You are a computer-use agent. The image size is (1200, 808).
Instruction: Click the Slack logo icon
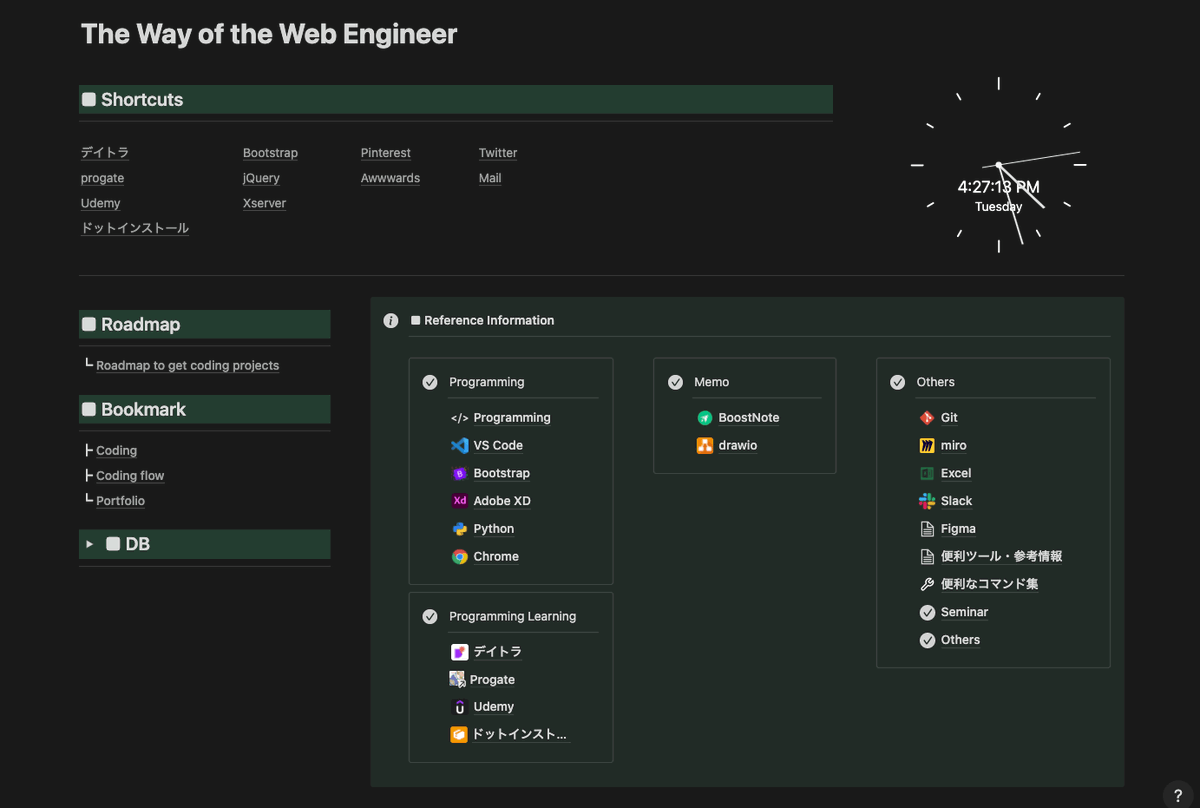tap(927, 501)
